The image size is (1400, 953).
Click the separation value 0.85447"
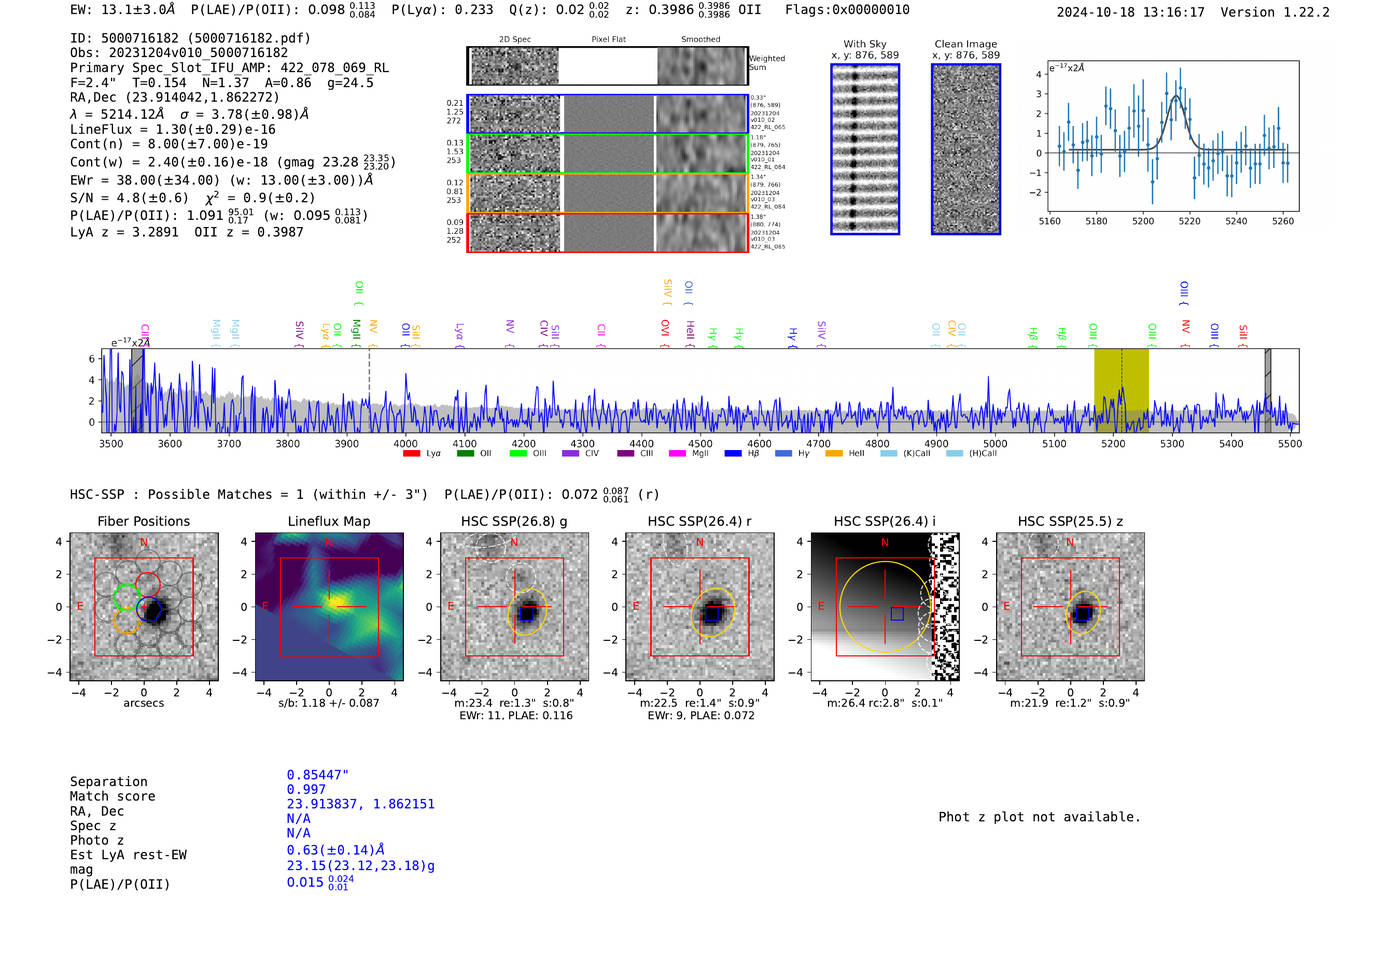point(318,775)
